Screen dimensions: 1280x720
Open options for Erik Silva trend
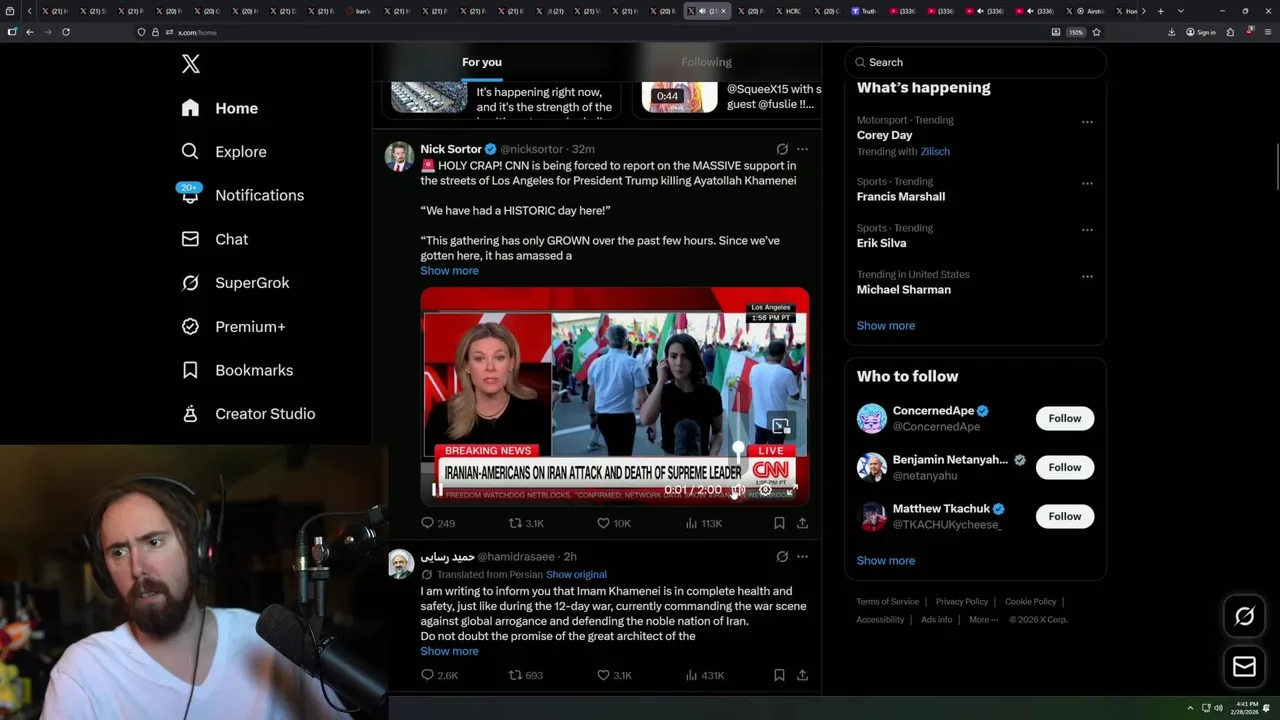1087,230
